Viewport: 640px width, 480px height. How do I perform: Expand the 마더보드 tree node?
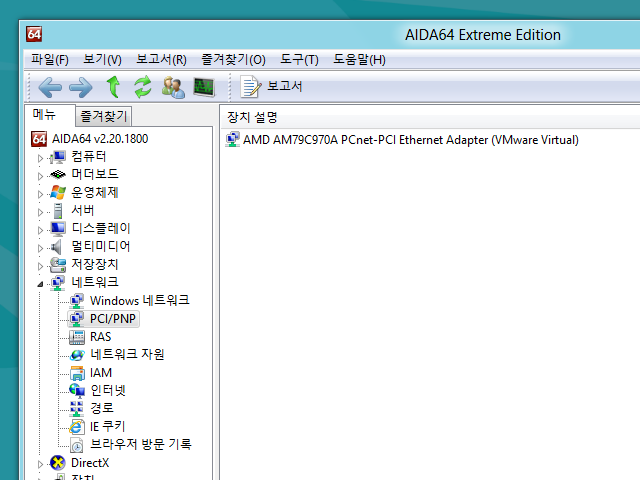(x=40, y=176)
